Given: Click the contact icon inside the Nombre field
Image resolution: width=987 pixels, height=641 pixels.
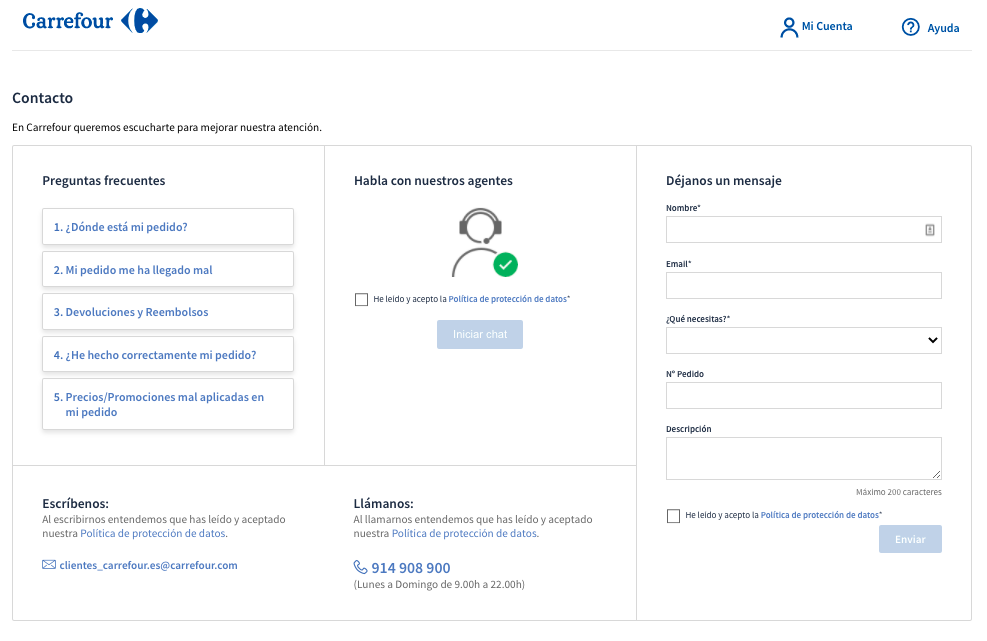Looking at the screenshot, I should tap(932, 229).
